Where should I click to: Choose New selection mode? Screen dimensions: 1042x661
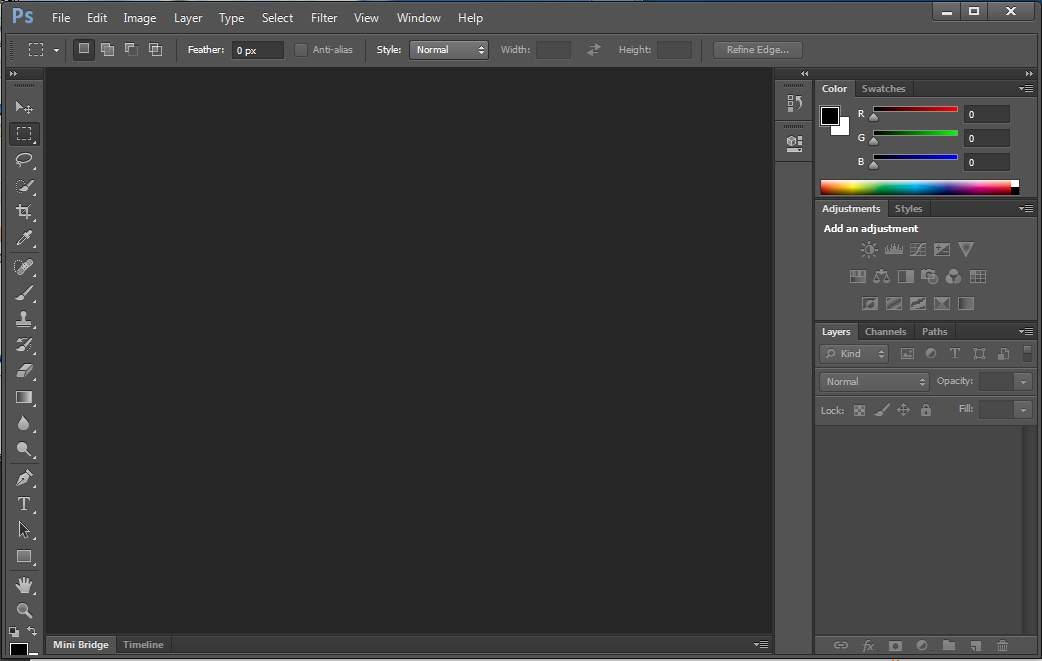click(84, 49)
